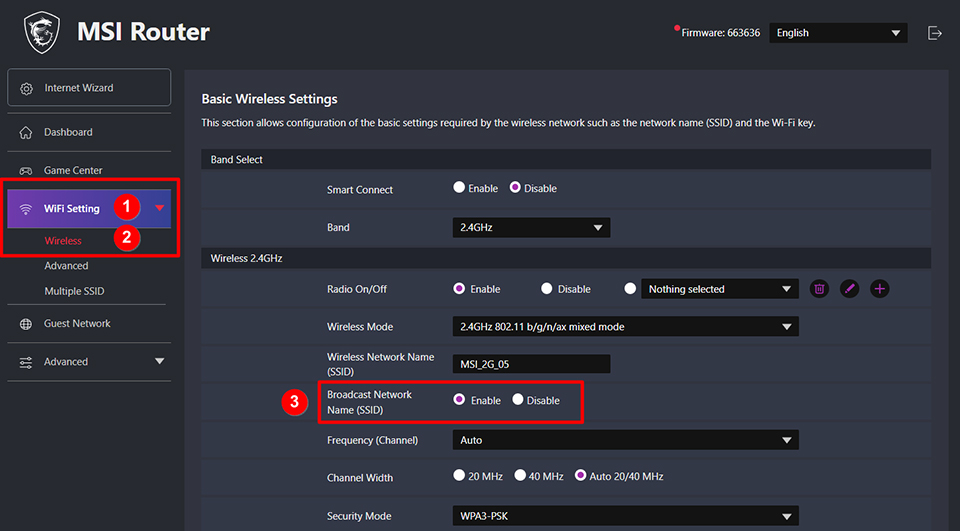
Task: Choose 20 MHz channel width
Action: point(459,475)
